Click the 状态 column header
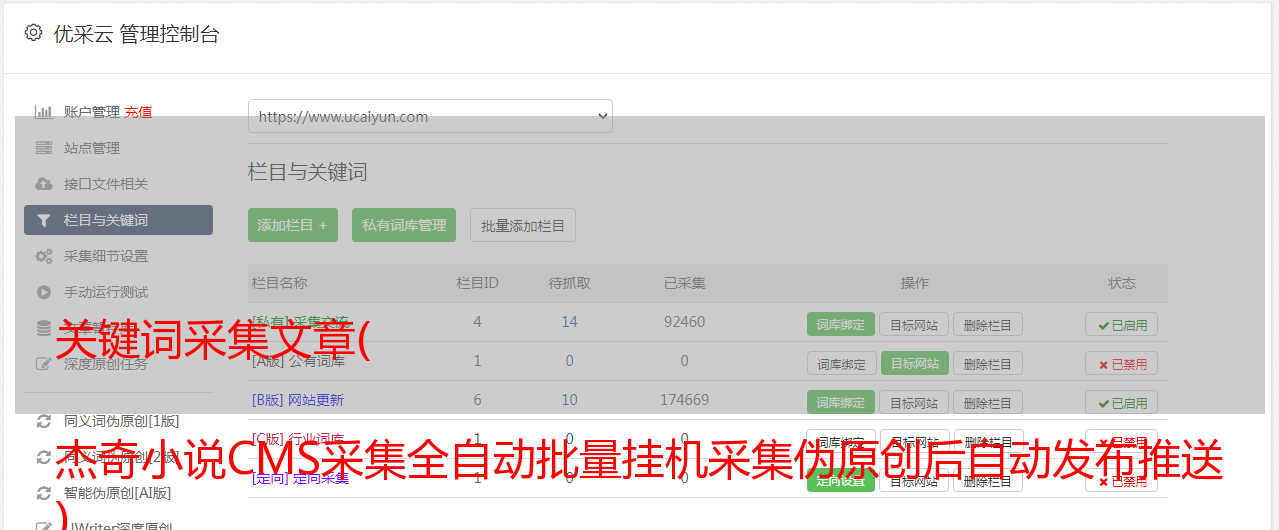1279x530 pixels. (x=1122, y=283)
